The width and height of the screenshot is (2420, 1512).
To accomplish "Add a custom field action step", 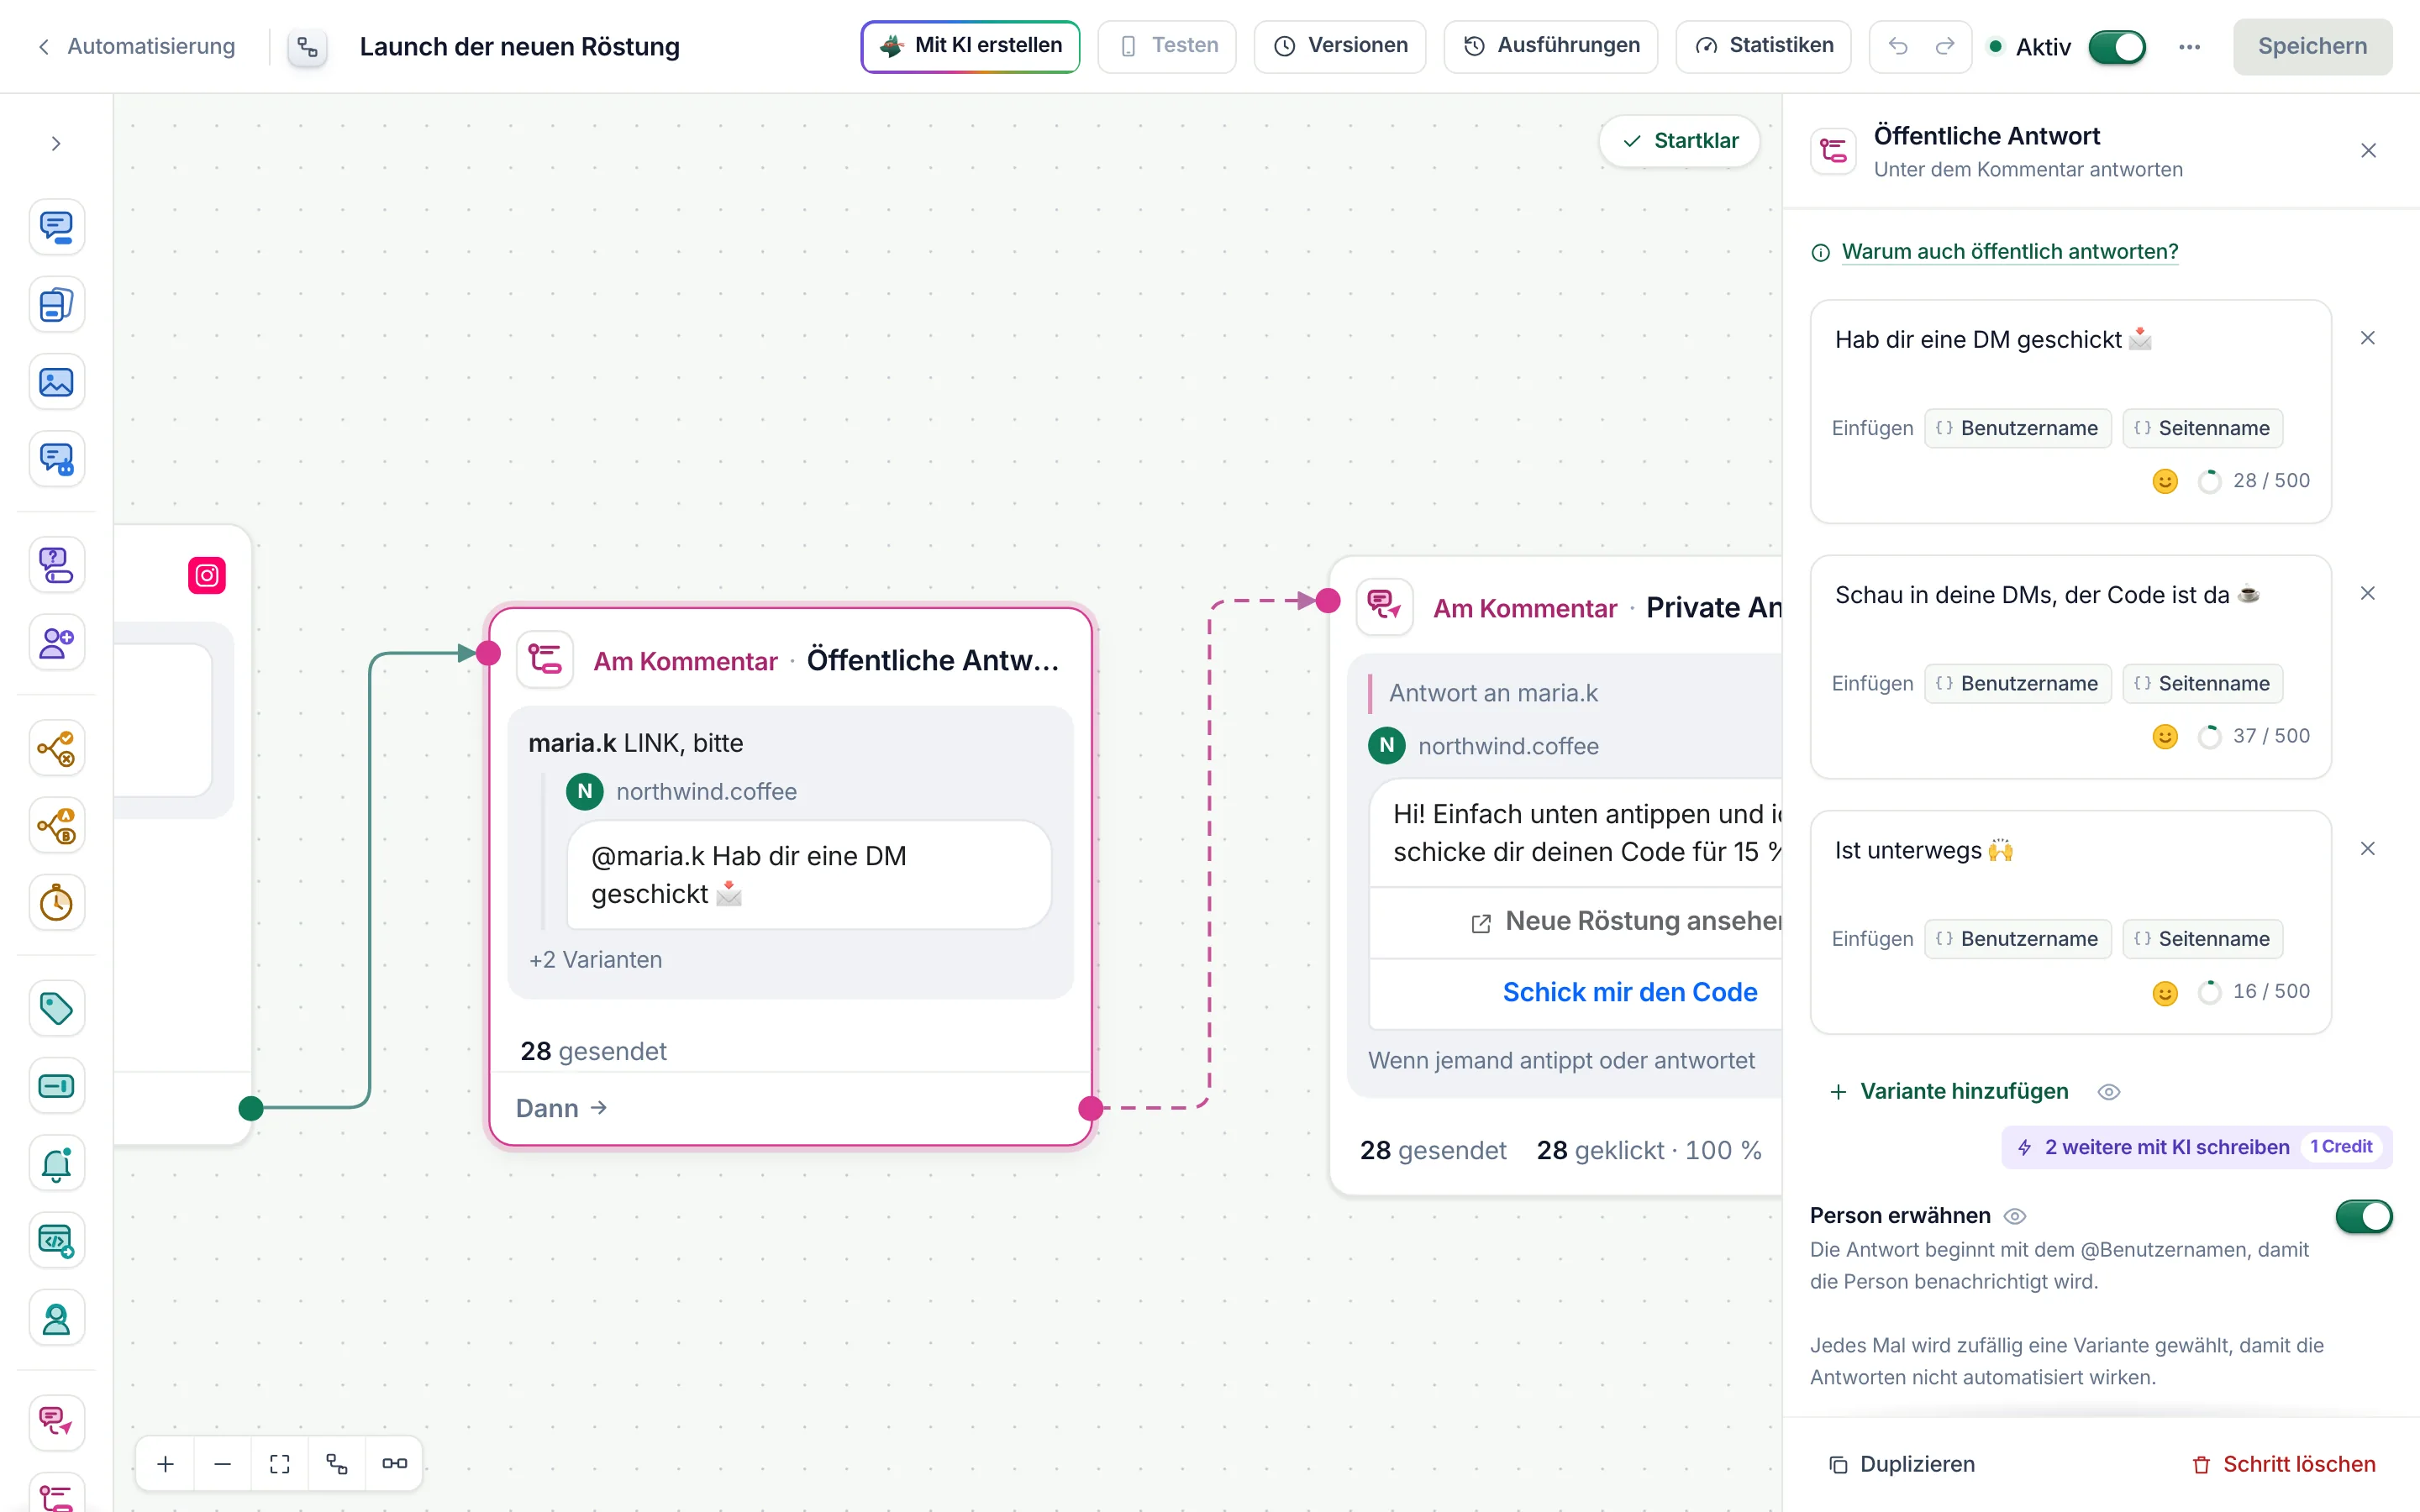I will (56, 1086).
